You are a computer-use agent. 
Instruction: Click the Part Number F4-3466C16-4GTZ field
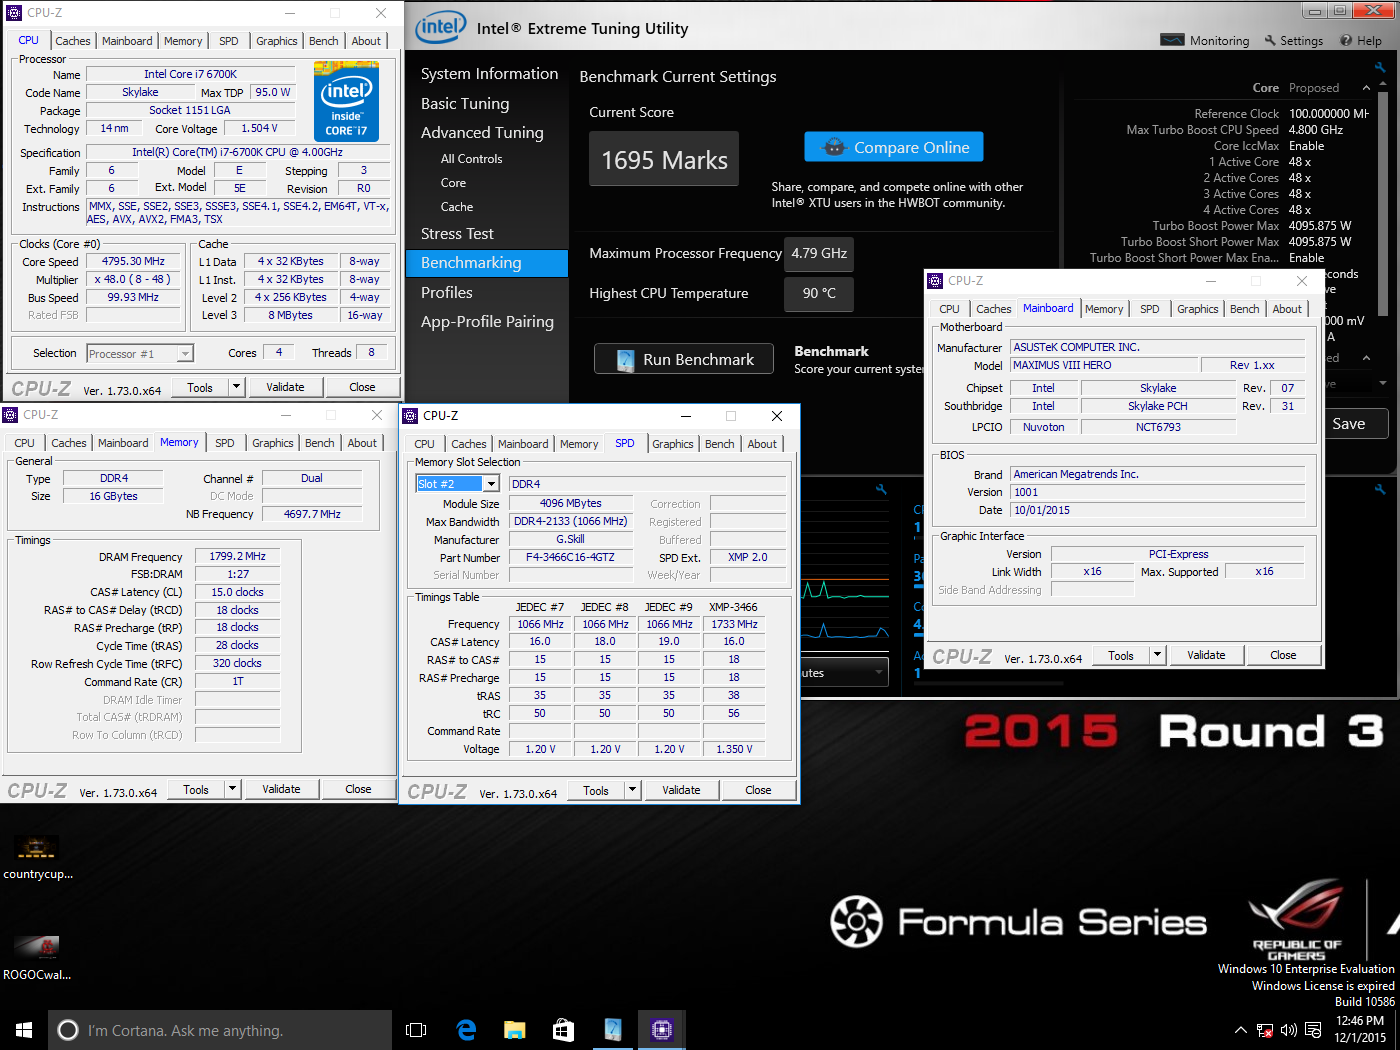(571, 558)
